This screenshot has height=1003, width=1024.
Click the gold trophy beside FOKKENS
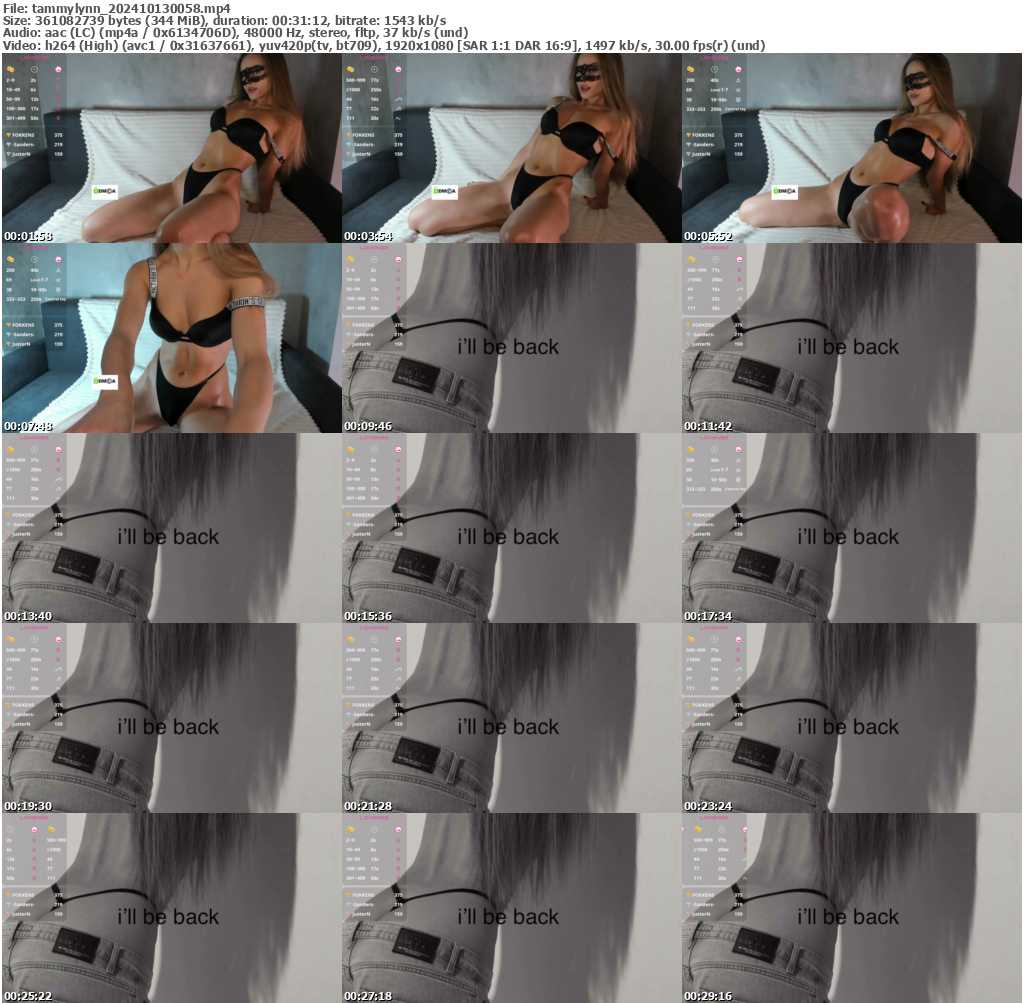[9, 135]
